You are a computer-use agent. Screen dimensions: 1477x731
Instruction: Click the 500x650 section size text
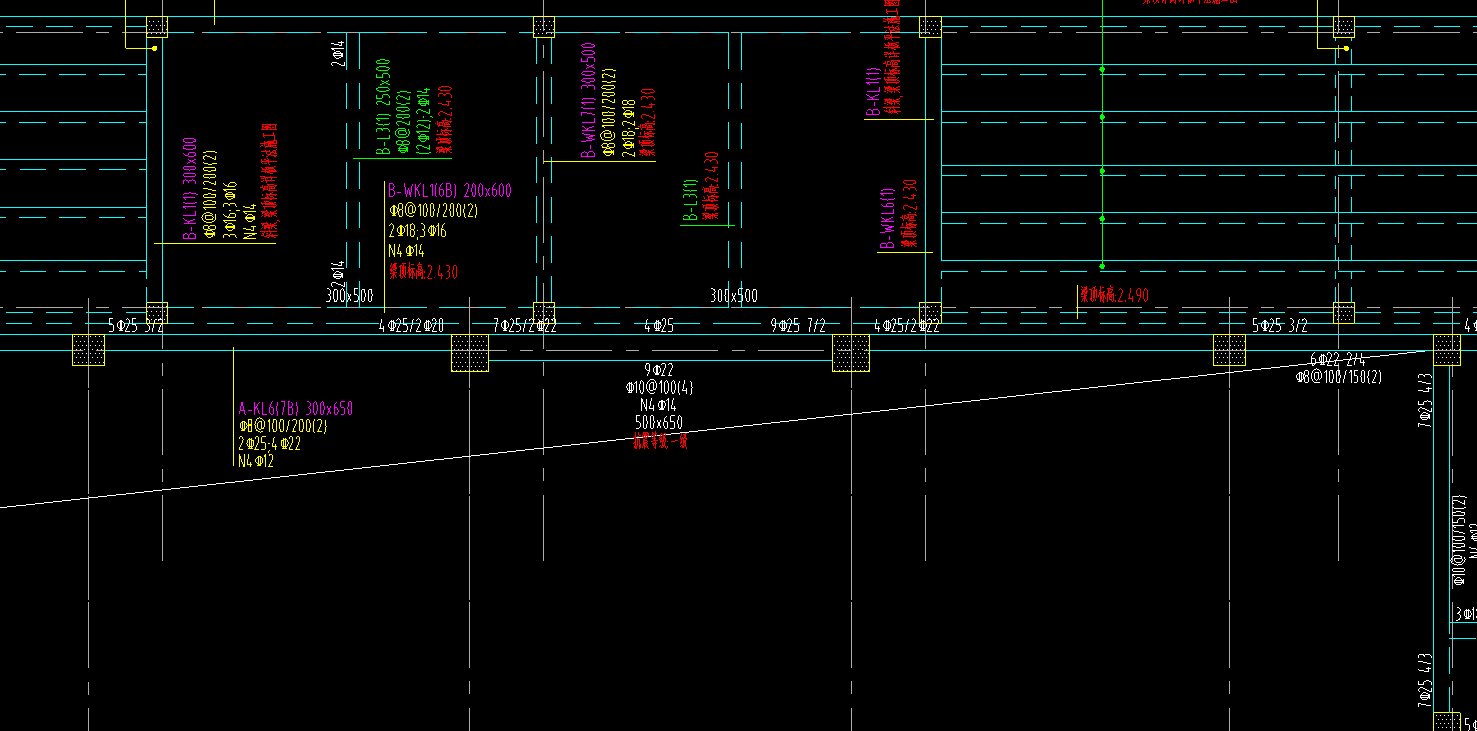point(659,423)
